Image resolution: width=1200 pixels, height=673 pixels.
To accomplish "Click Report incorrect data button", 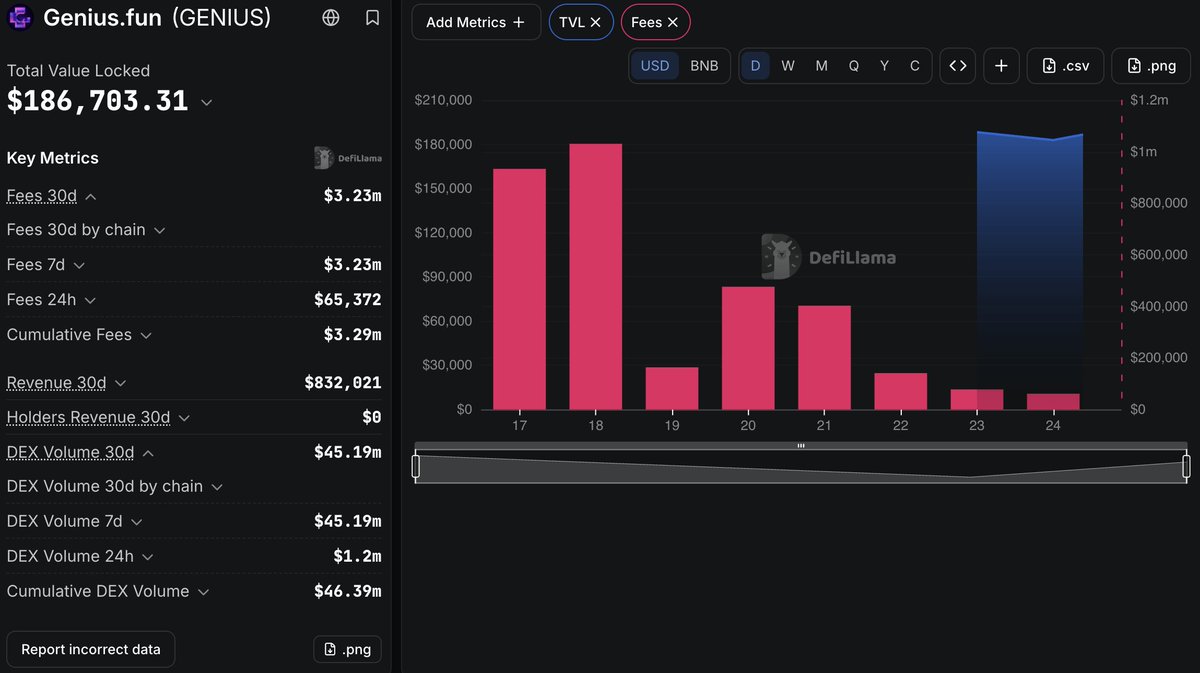I will pyautogui.click(x=91, y=649).
